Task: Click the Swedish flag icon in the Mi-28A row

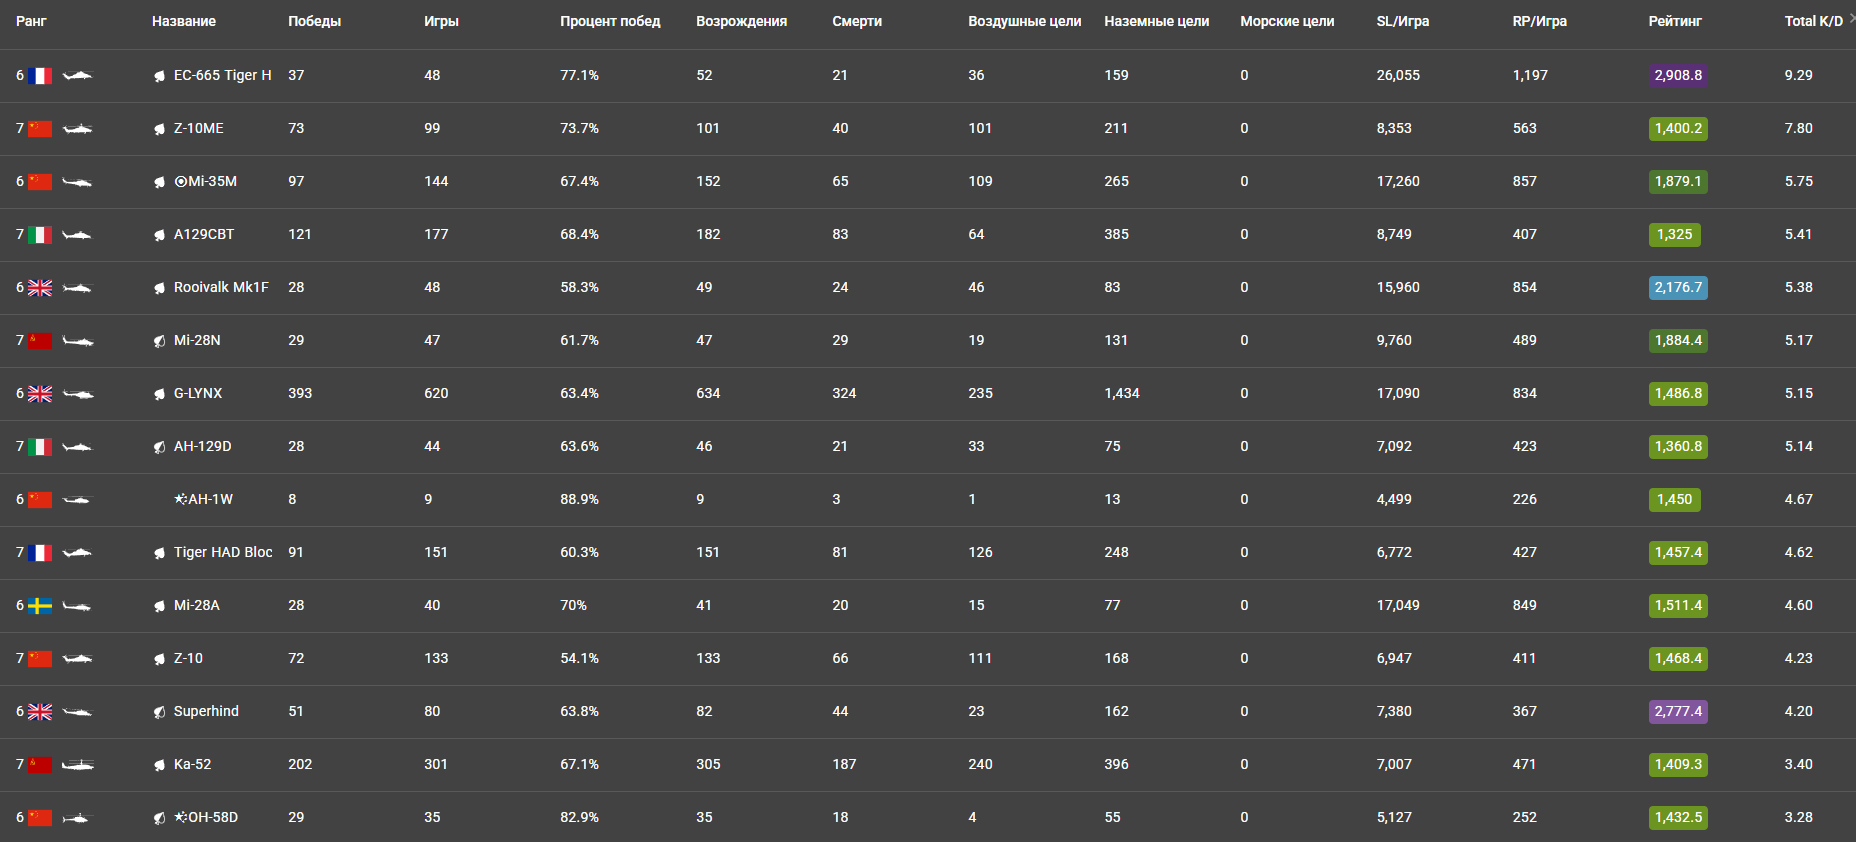Action: [40, 606]
